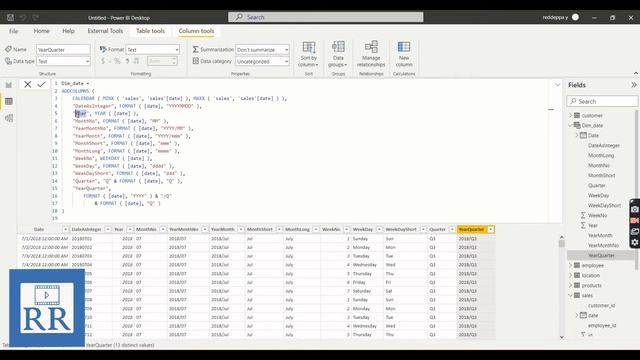Apply currency format dollar icon

103,61
